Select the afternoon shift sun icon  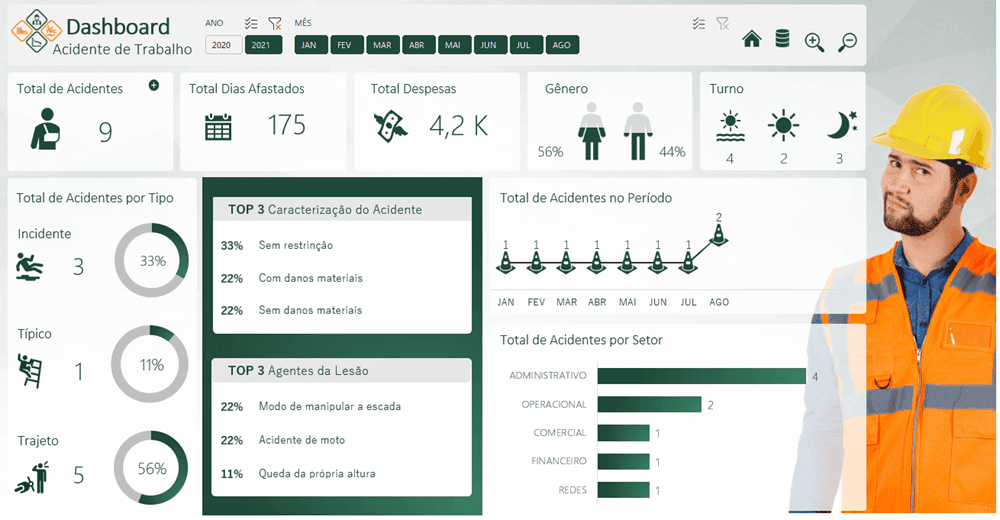(x=783, y=125)
